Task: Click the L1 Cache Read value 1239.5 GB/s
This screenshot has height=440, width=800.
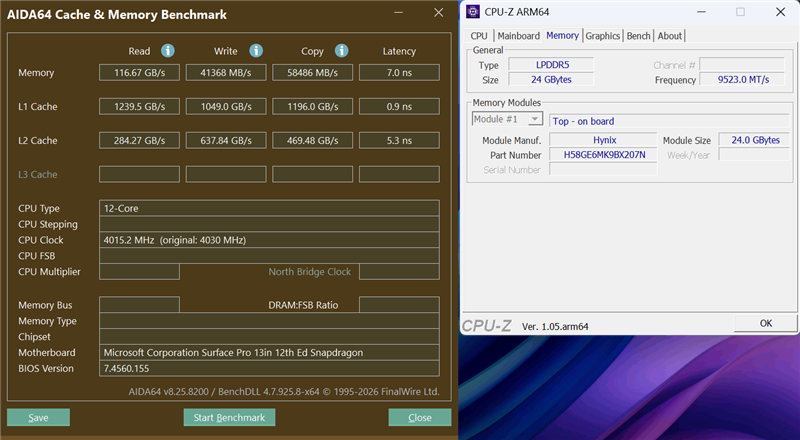Action: click(139, 107)
